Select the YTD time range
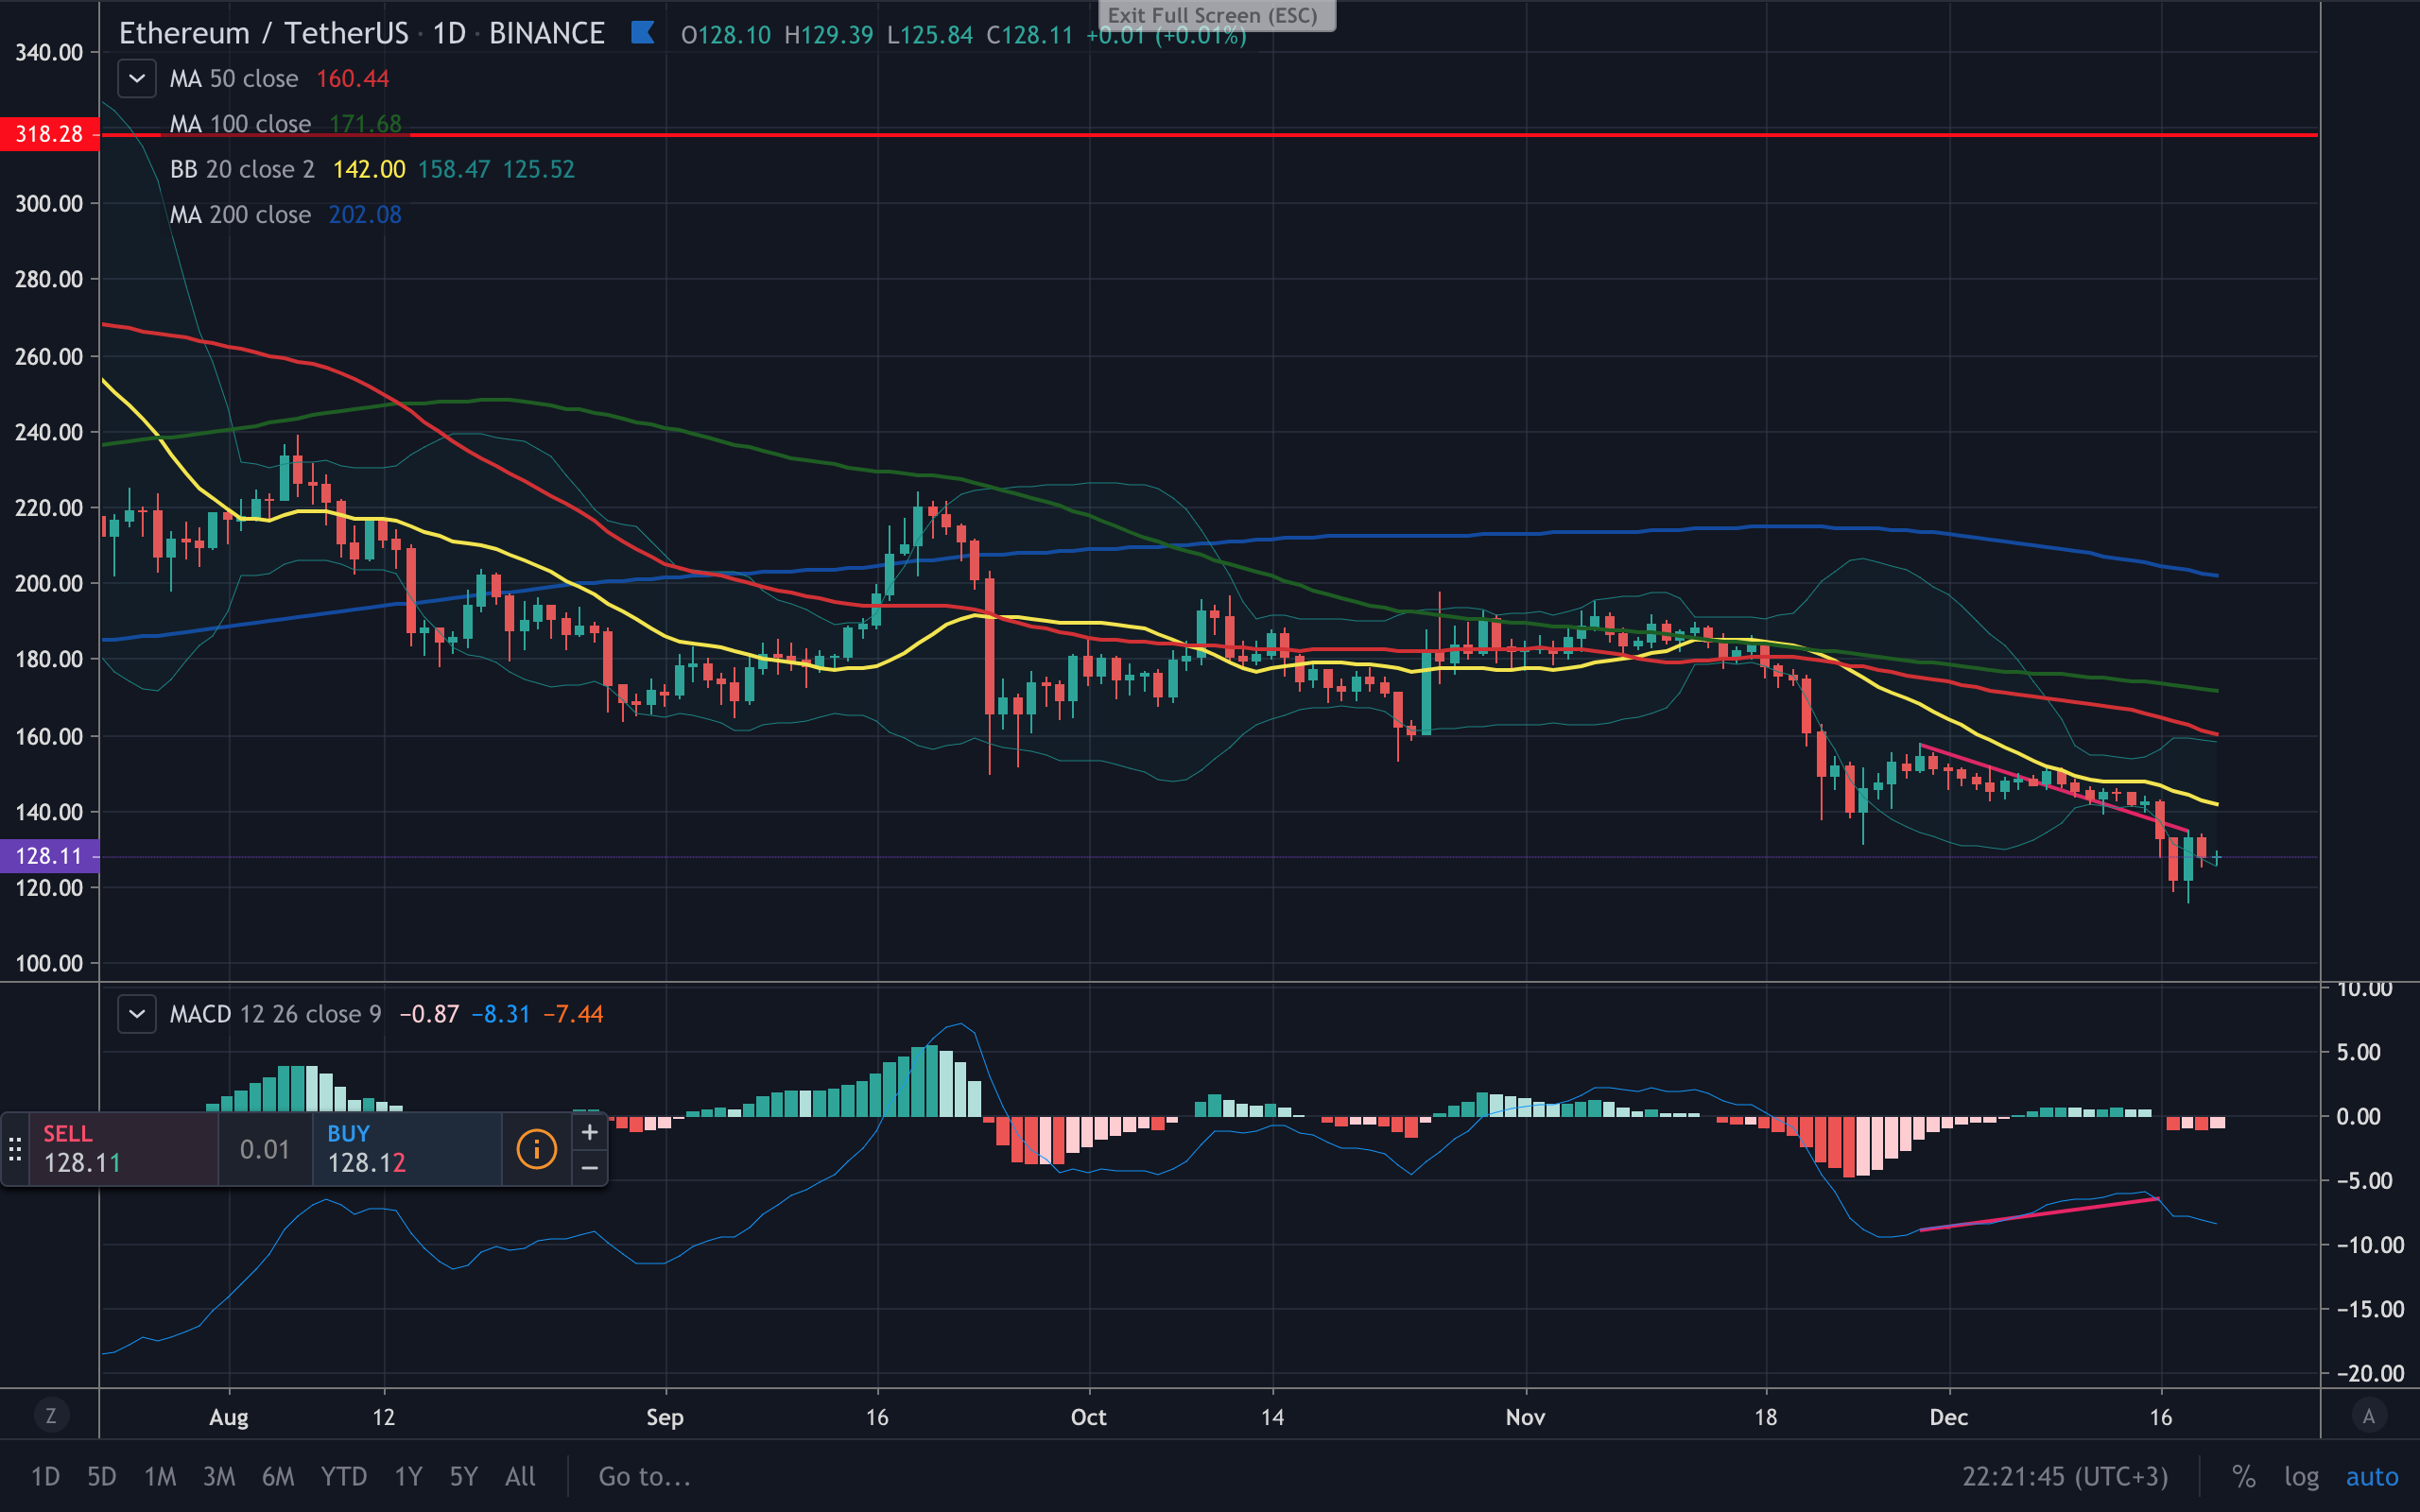The height and width of the screenshot is (1512, 2420). (344, 1476)
